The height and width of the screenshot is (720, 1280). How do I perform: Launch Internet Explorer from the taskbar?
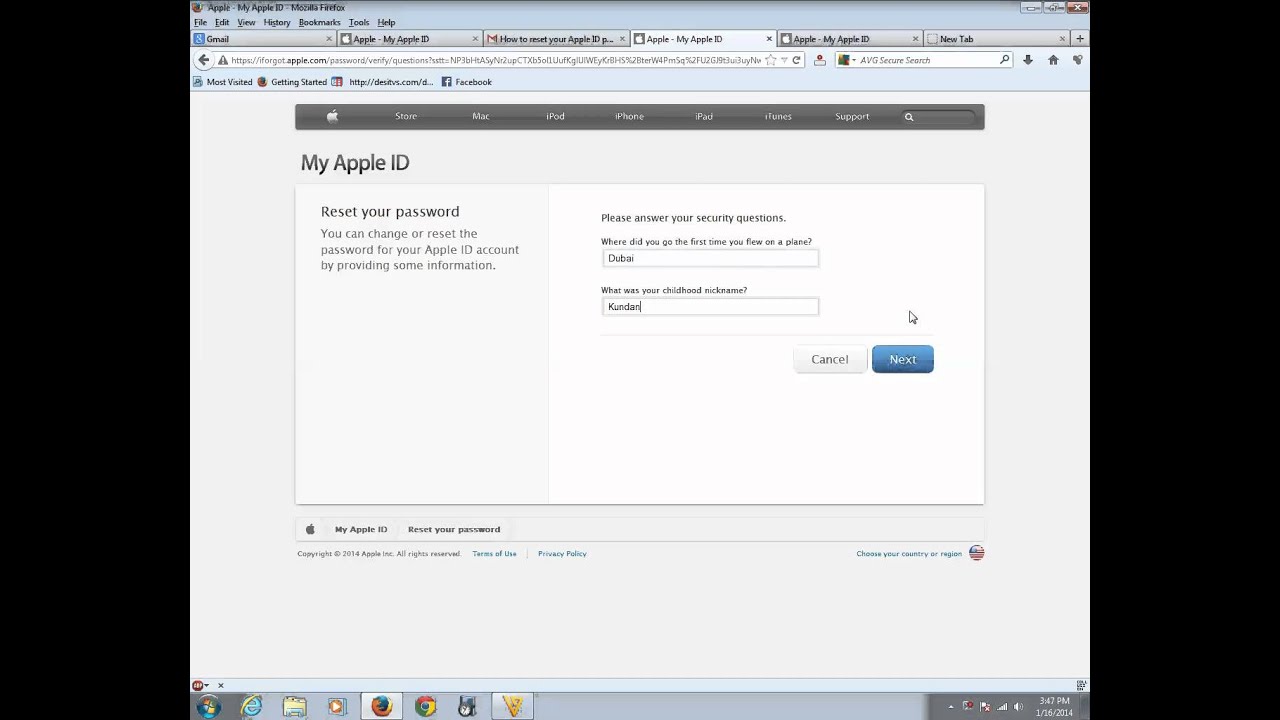(251, 707)
